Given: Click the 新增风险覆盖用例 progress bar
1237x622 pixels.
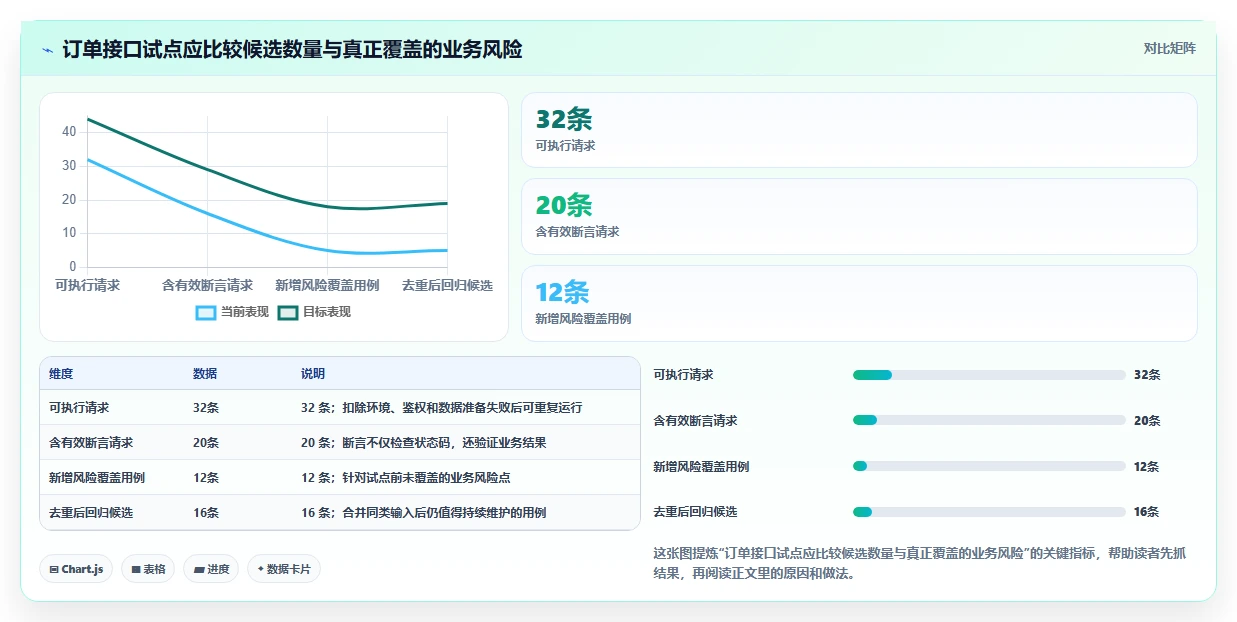Looking at the screenshot, I should (x=989, y=466).
